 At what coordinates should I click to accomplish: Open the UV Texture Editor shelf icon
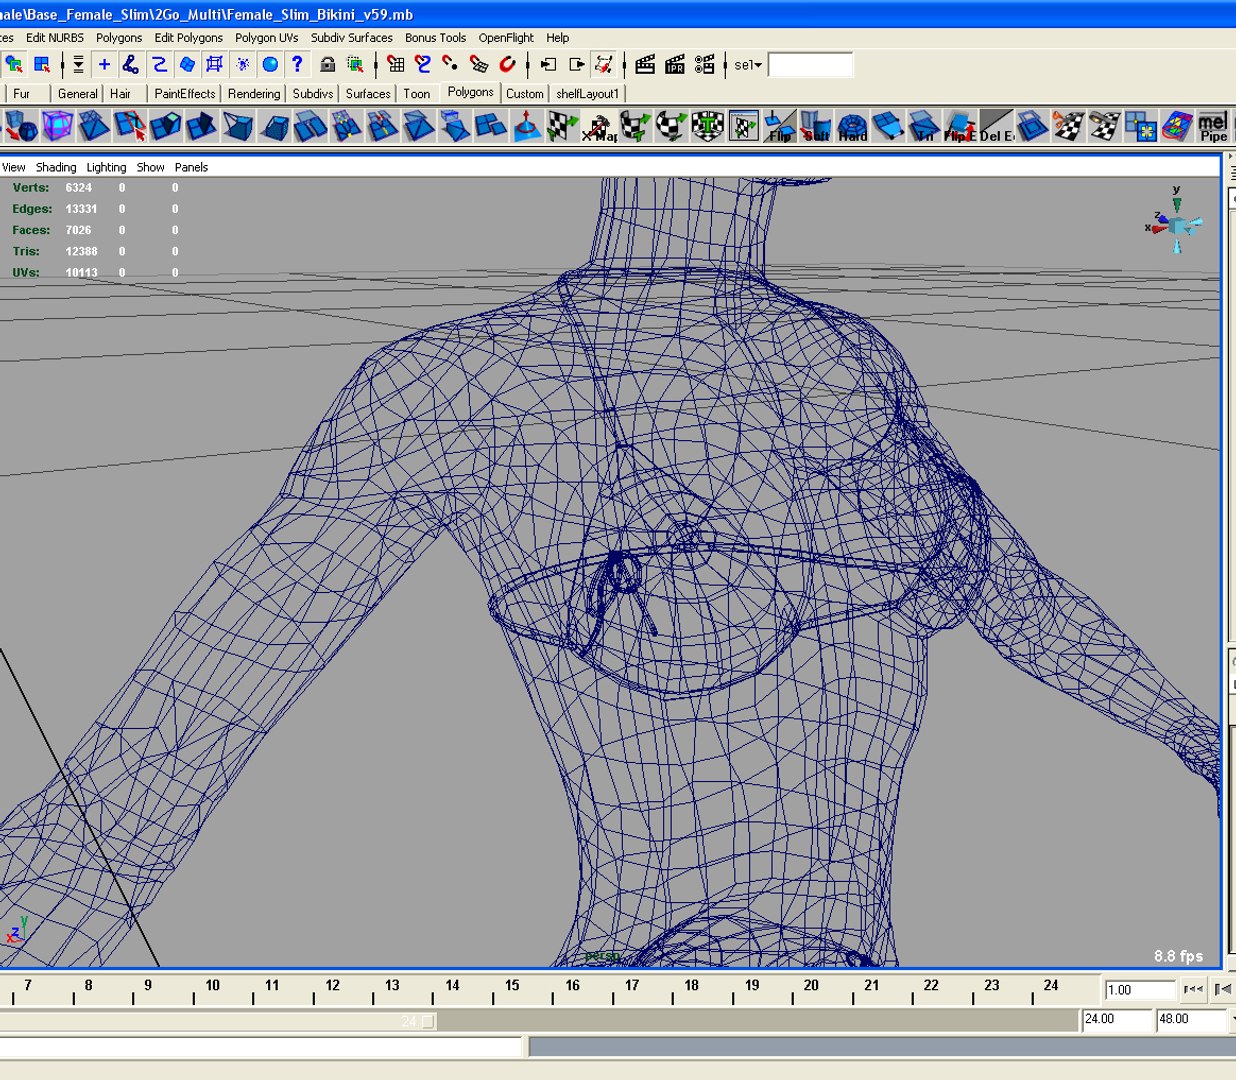744,127
